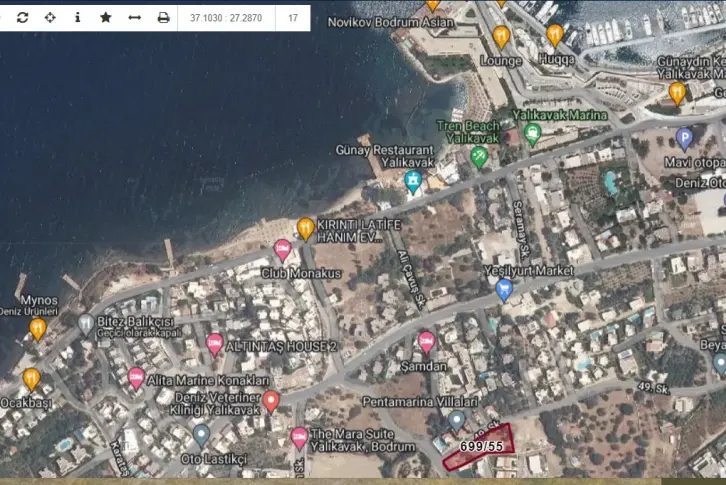Click the Bitez Balıkçısı gray restaurant pin
The height and width of the screenshot is (485, 726).
click(x=86, y=325)
